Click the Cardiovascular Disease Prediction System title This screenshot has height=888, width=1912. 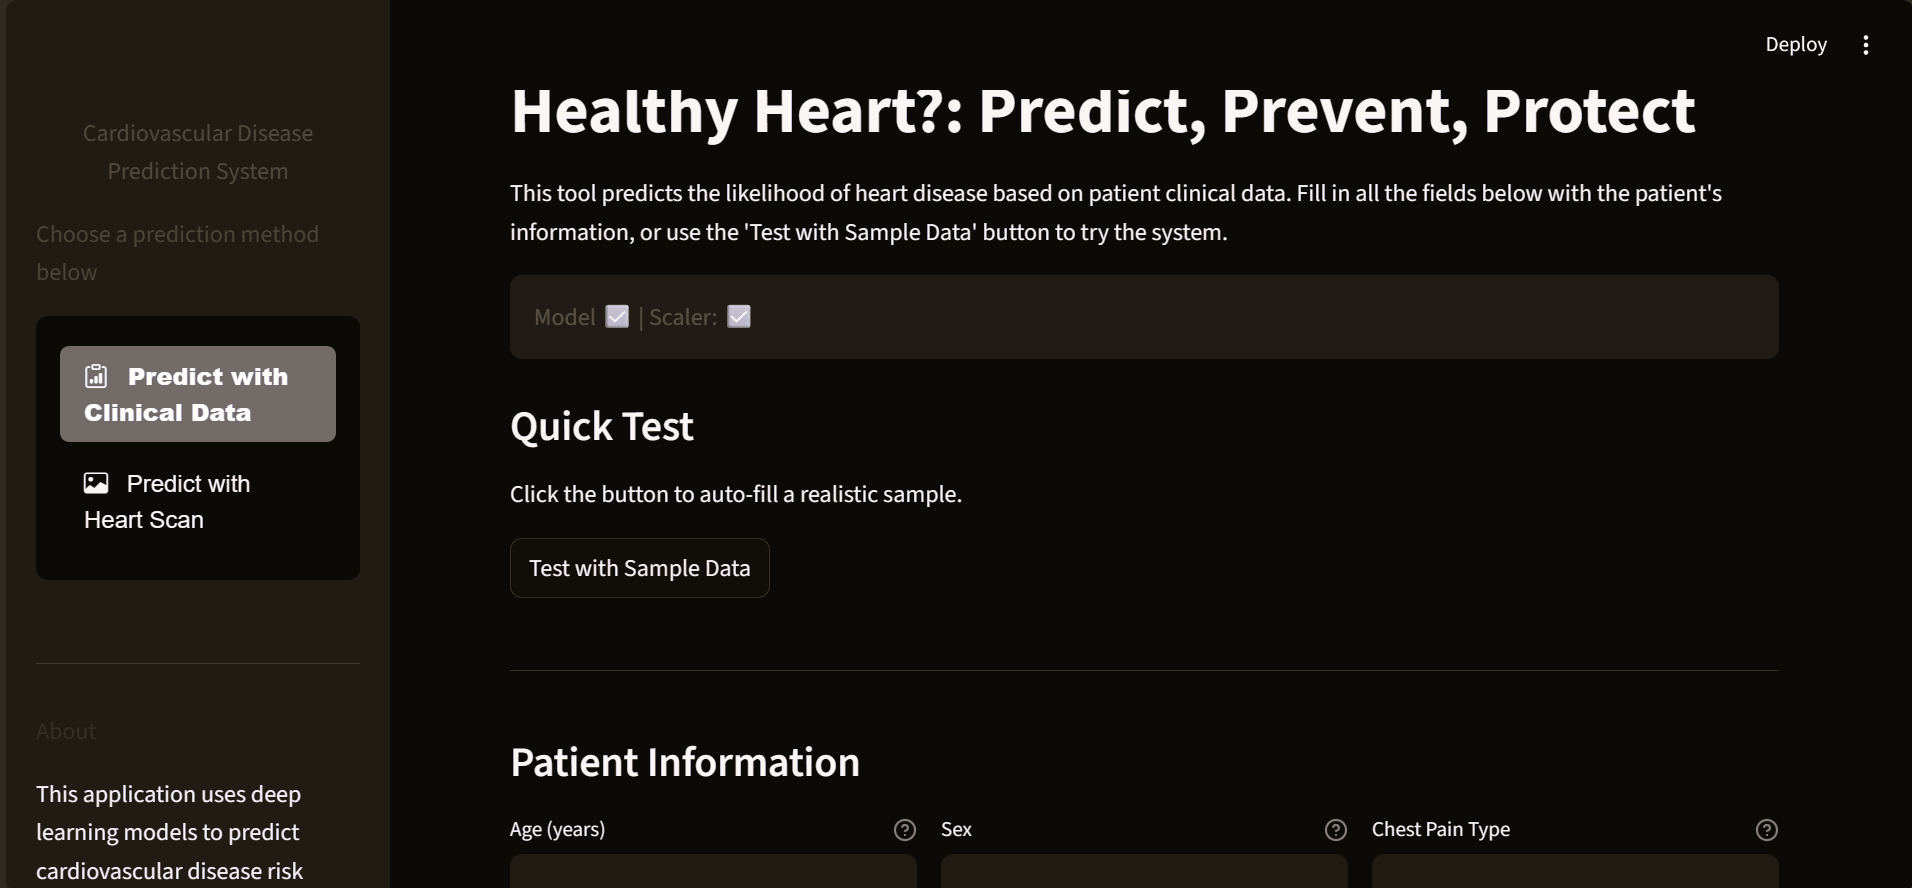click(198, 152)
